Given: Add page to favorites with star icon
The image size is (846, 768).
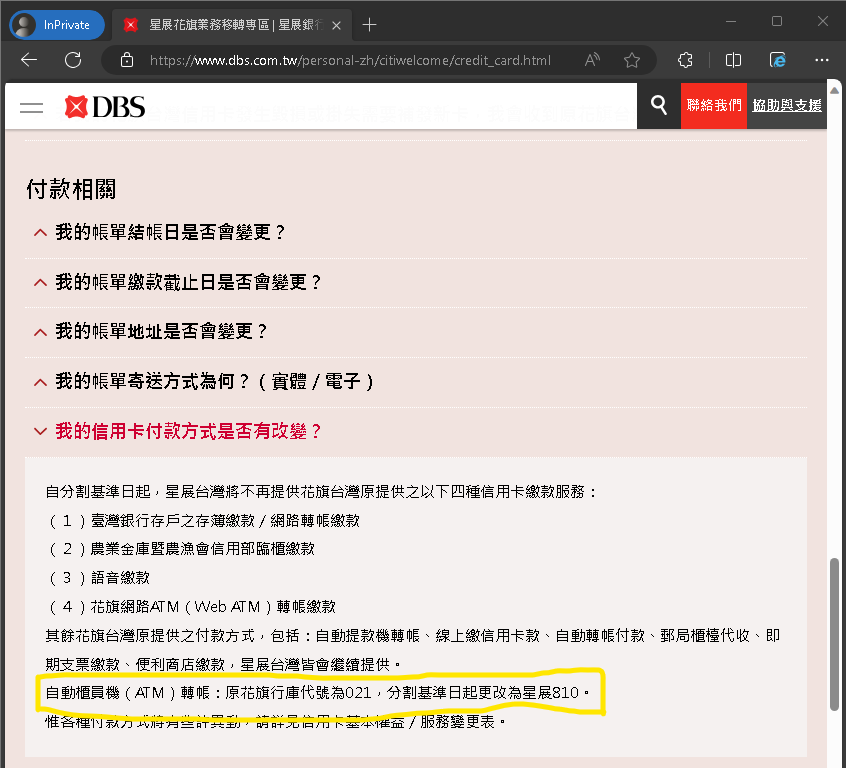Looking at the screenshot, I should point(631,60).
